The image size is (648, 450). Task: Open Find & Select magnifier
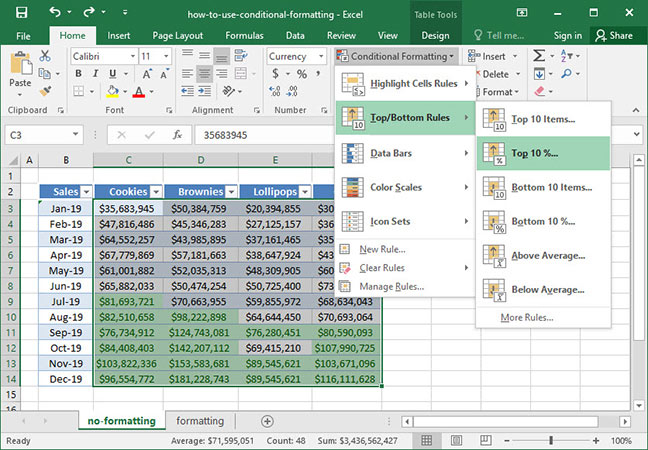point(566,74)
